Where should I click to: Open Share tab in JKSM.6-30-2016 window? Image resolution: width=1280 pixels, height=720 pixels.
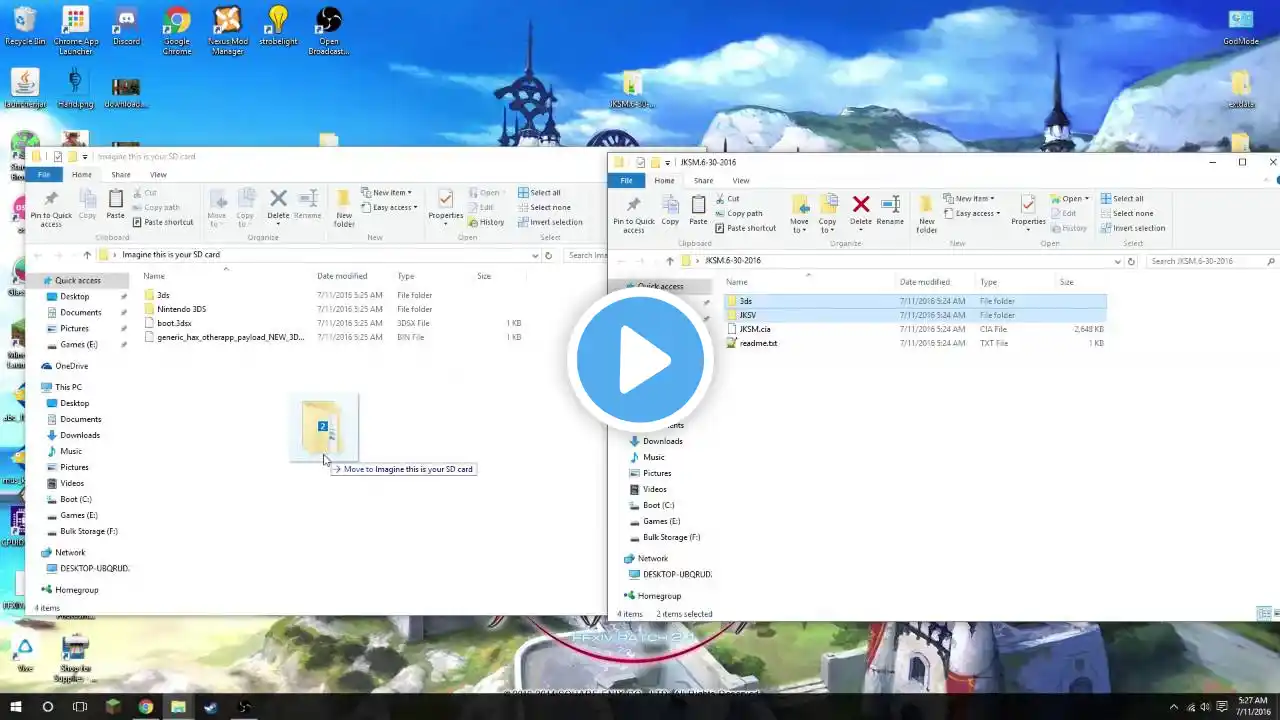[x=704, y=180]
